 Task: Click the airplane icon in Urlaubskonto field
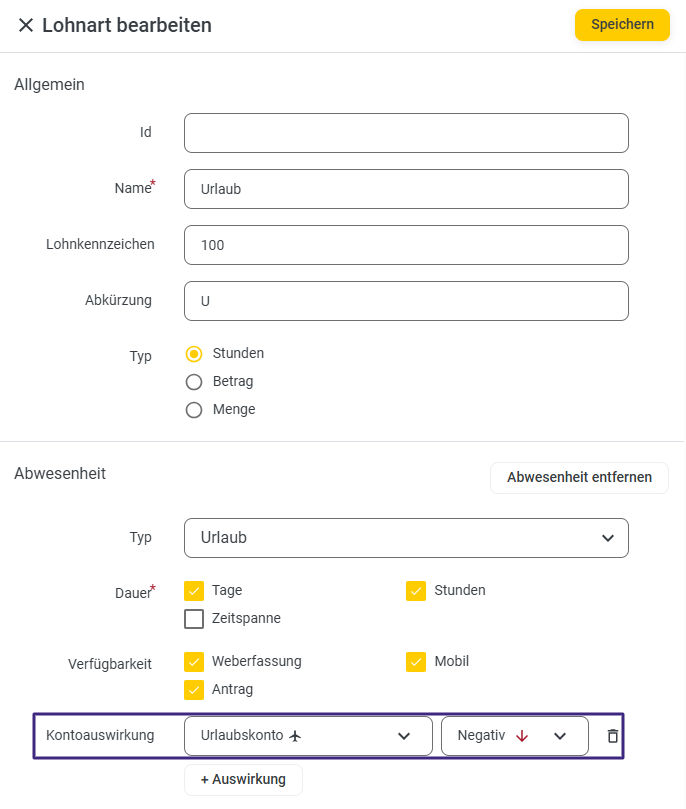295,736
